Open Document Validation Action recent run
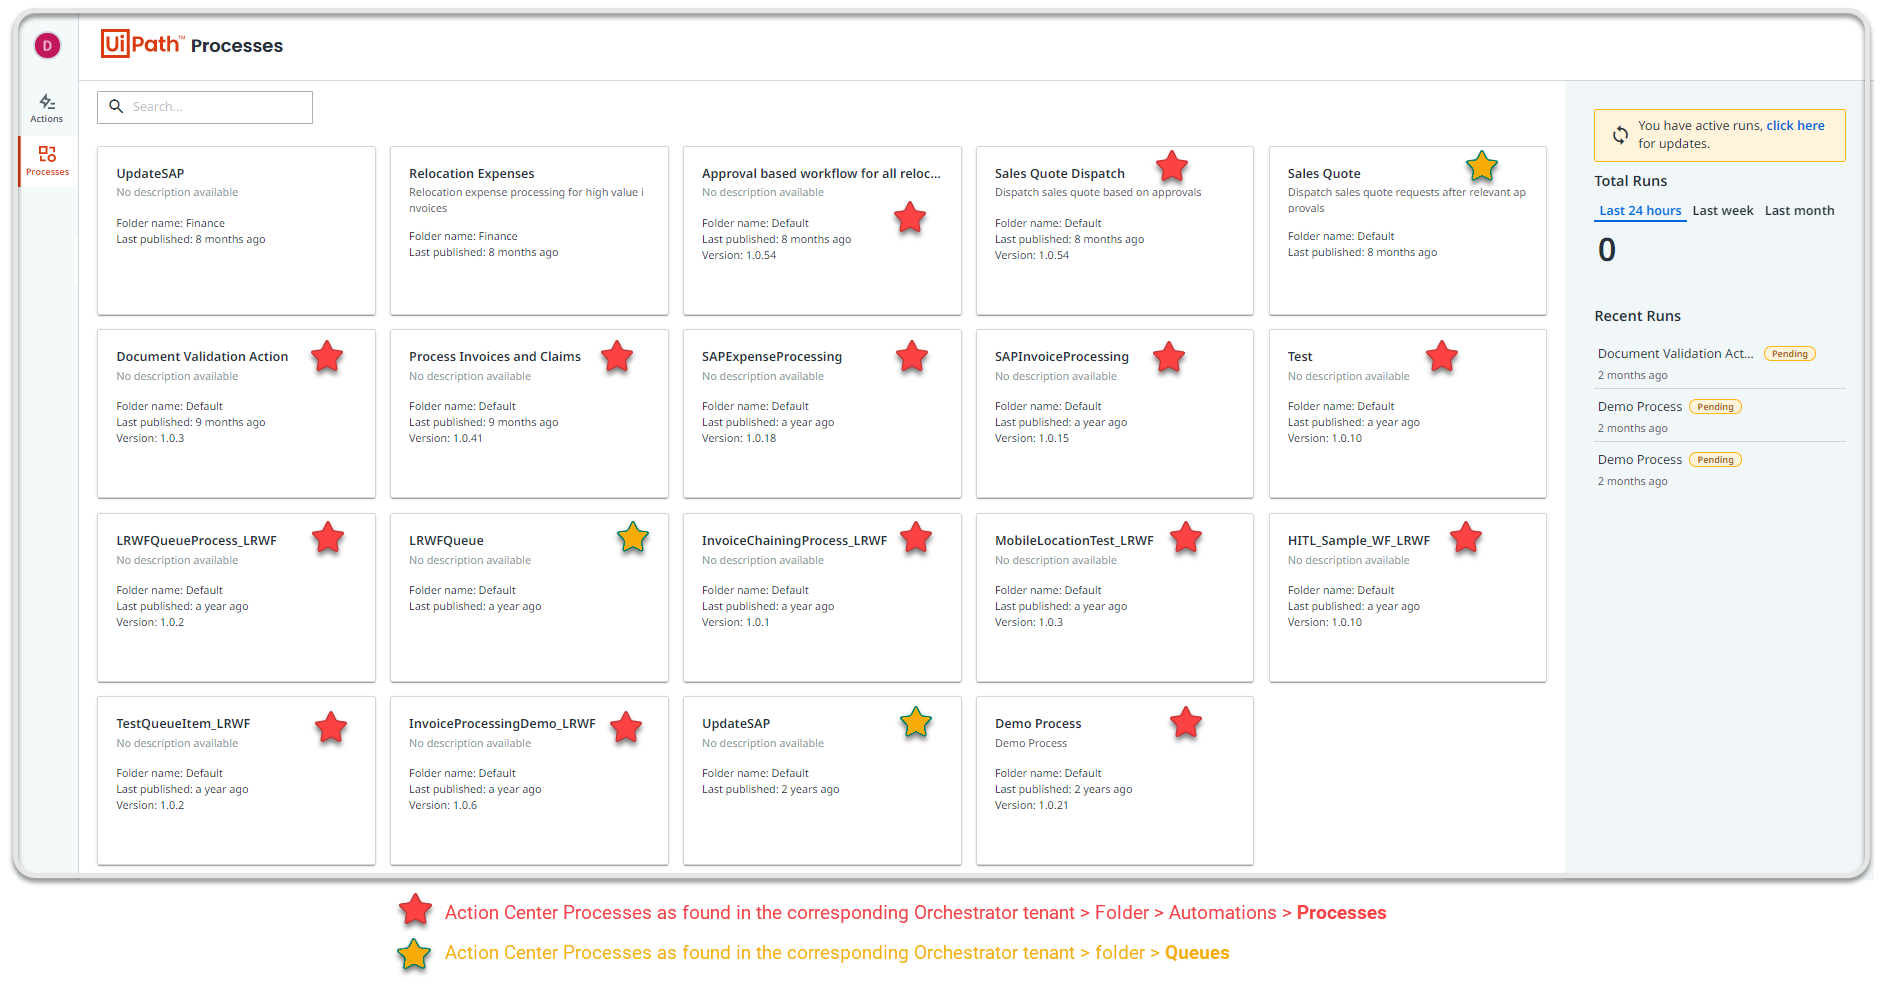Screen dimensions: 1895x985 [x=1675, y=354]
